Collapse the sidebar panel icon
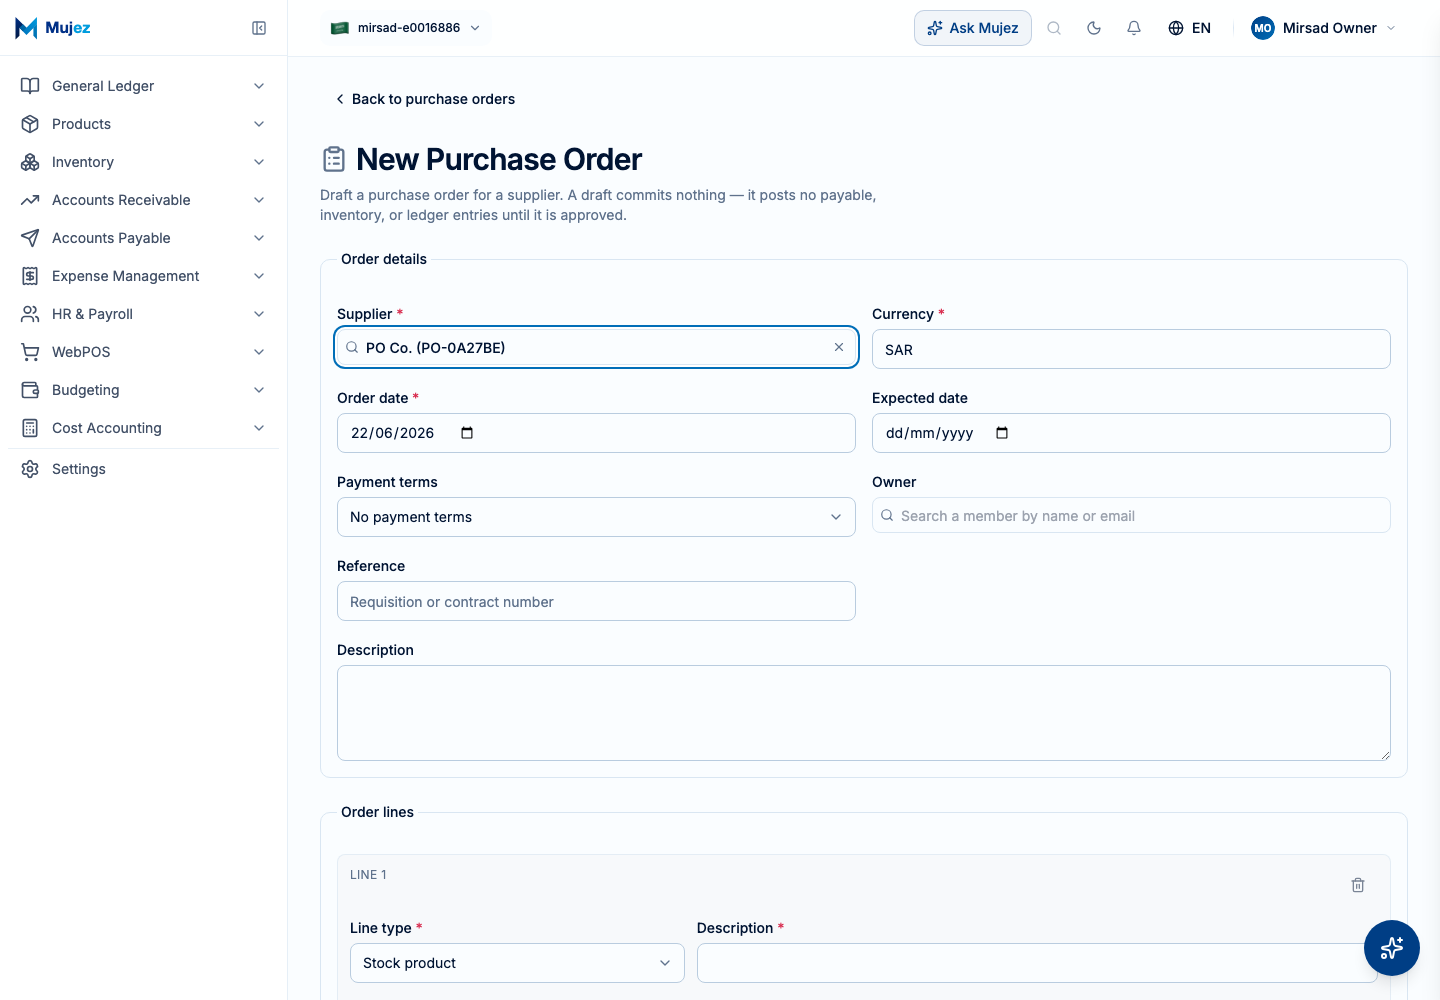The width and height of the screenshot is (1440, 1000). [x=259, y=28]
